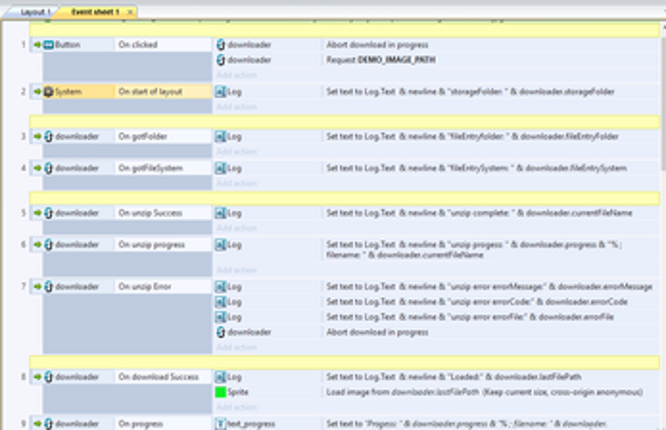The height and width of the screenshot is (430, 666).
Task: Click Log icon in the storageFolder action
Action: (220, 92)
